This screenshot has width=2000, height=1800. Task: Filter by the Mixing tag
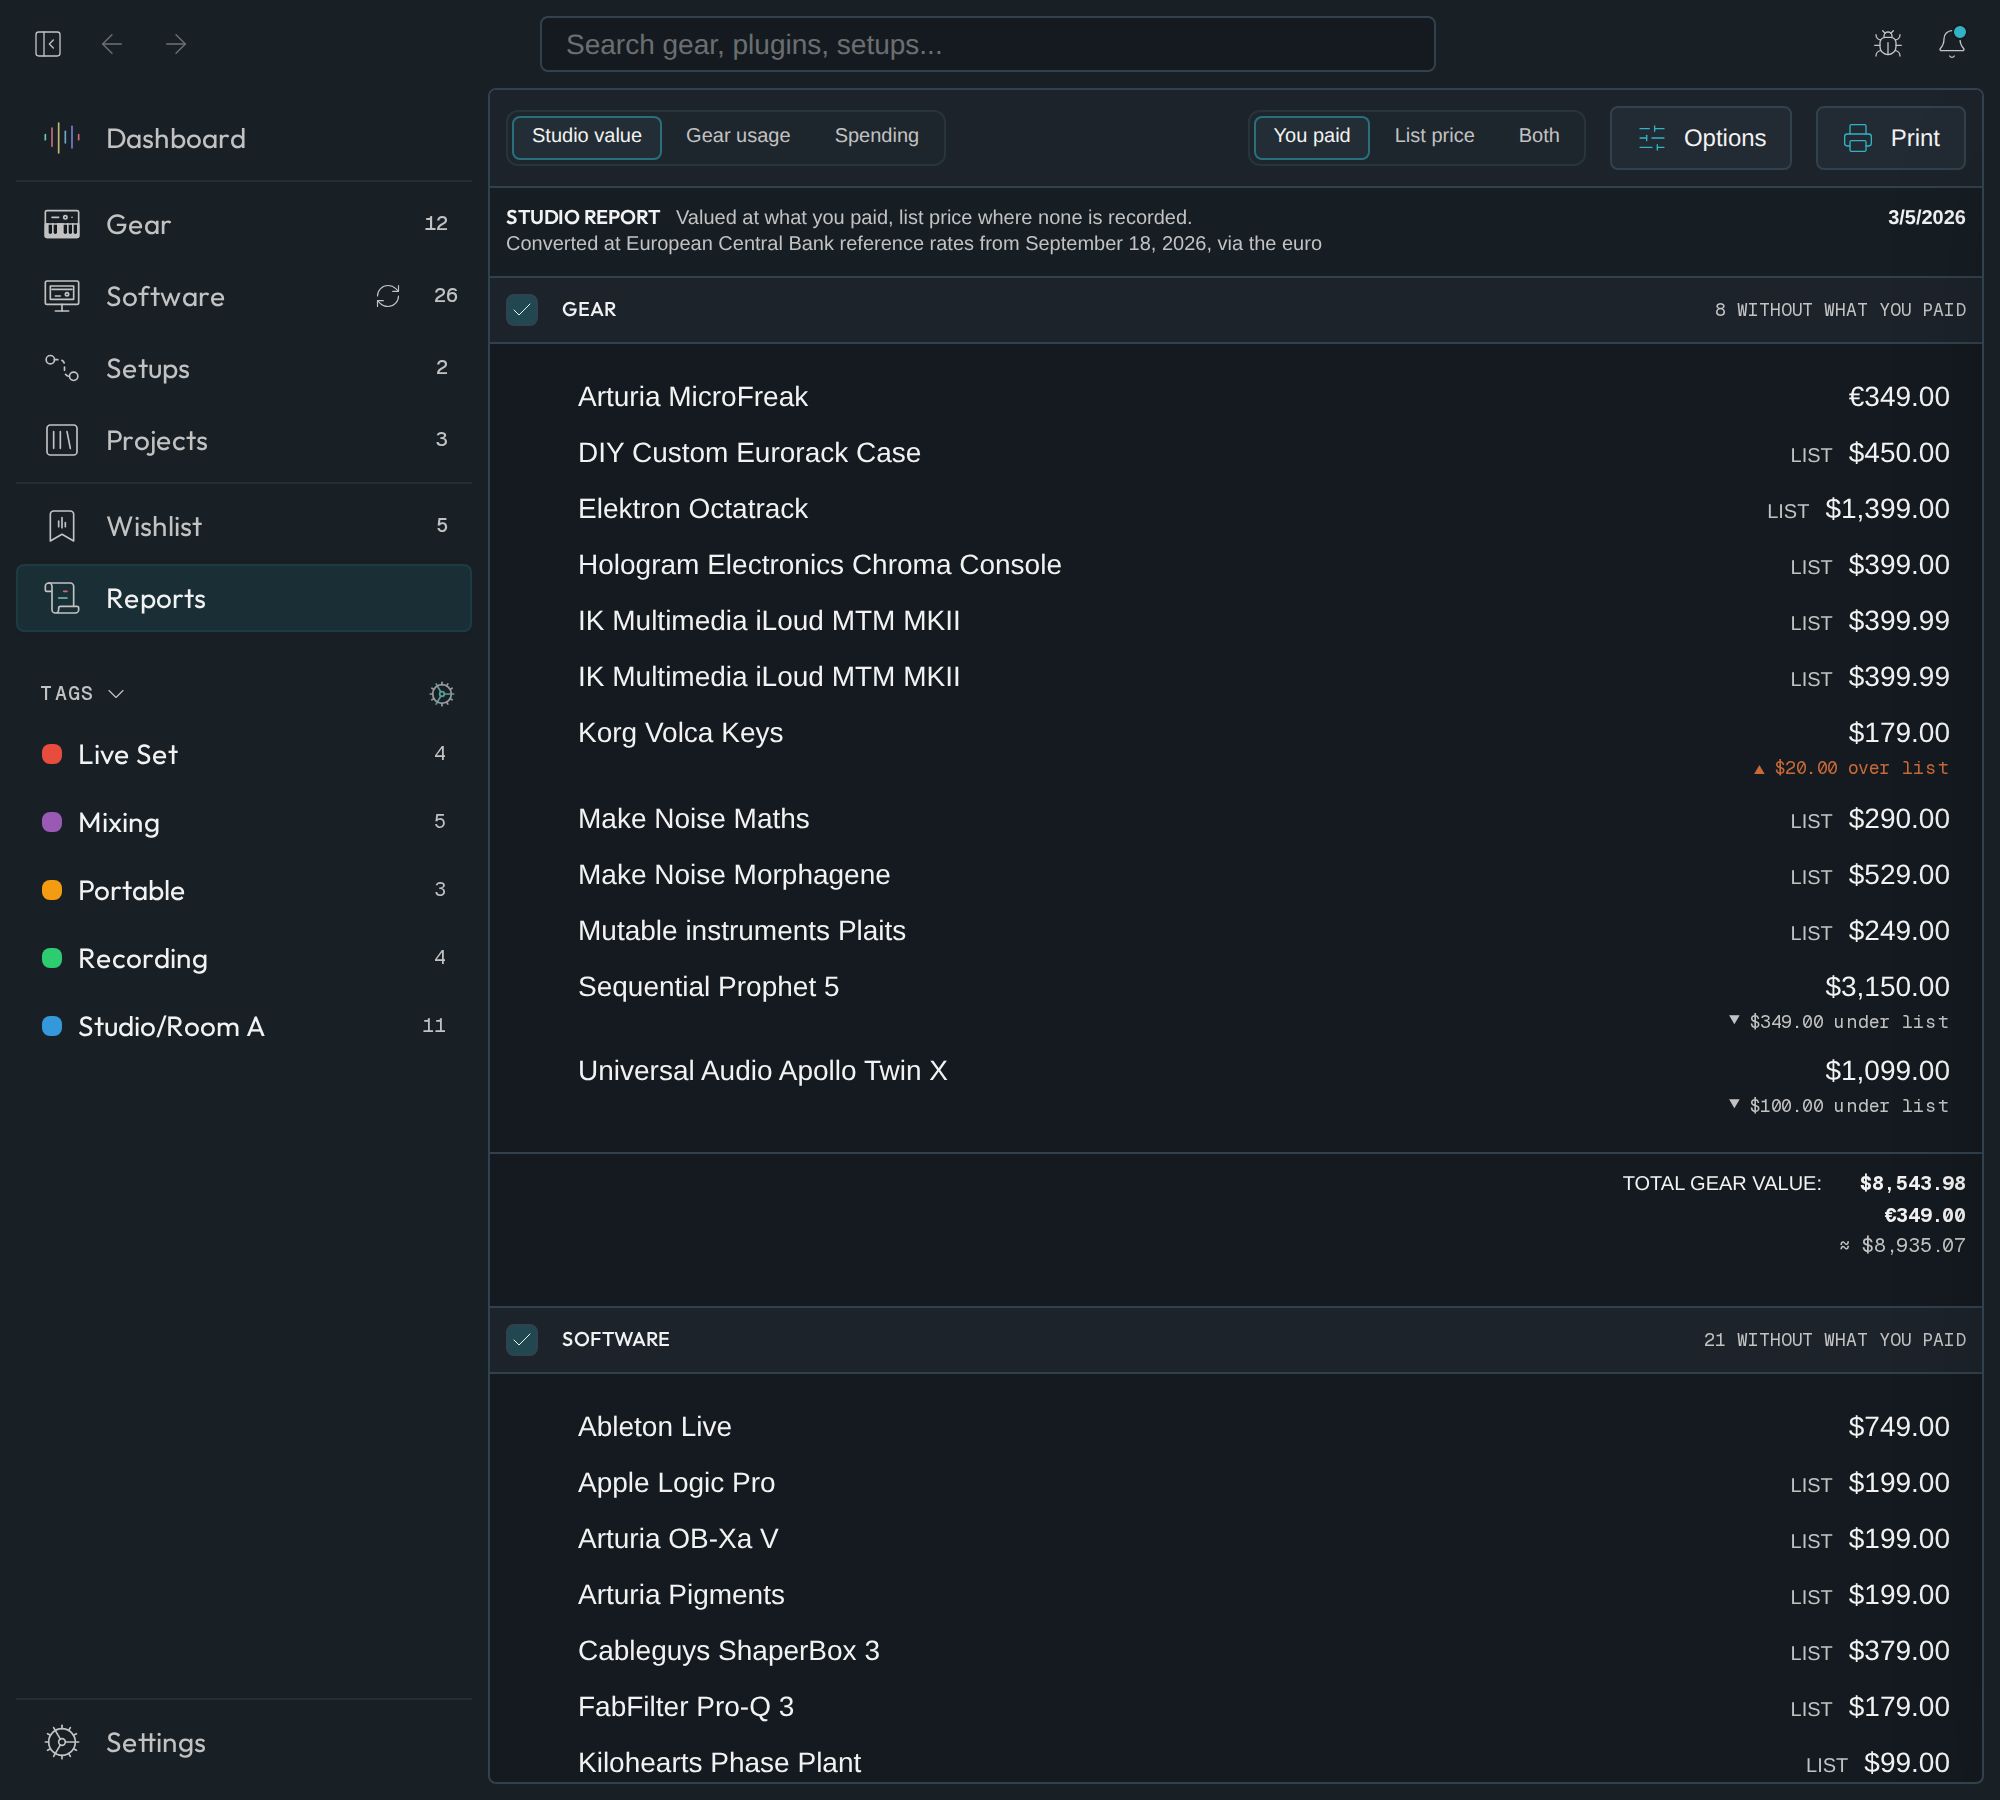(244, 822)
